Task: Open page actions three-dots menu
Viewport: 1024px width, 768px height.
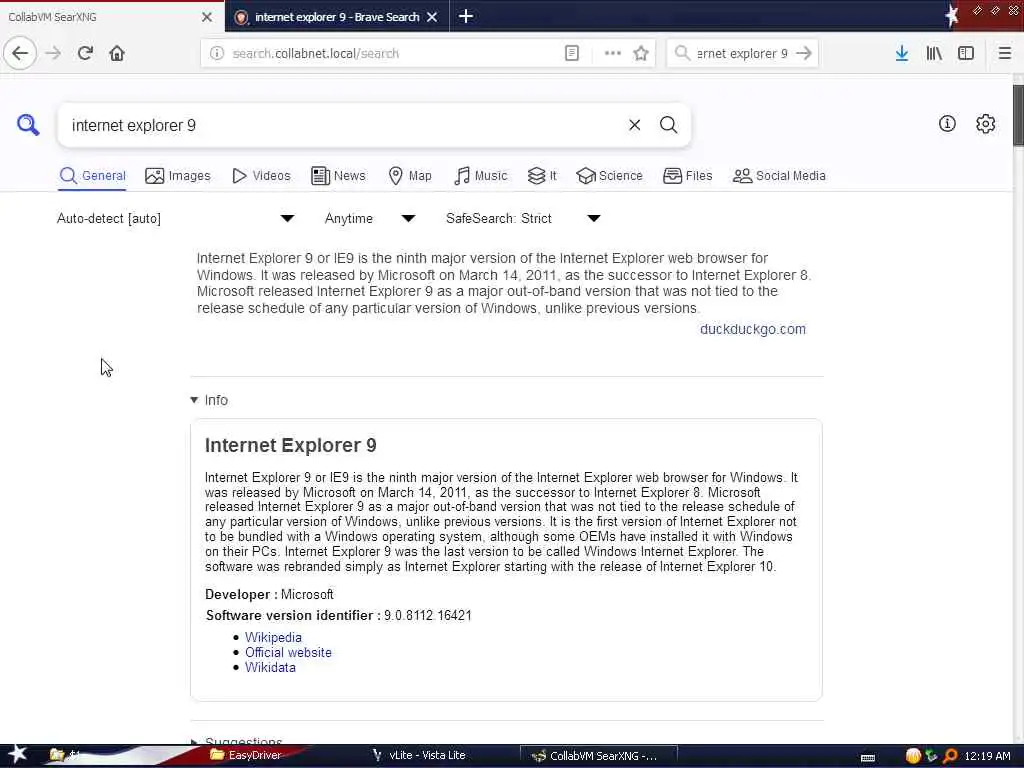Action: [x=613, y=53]
